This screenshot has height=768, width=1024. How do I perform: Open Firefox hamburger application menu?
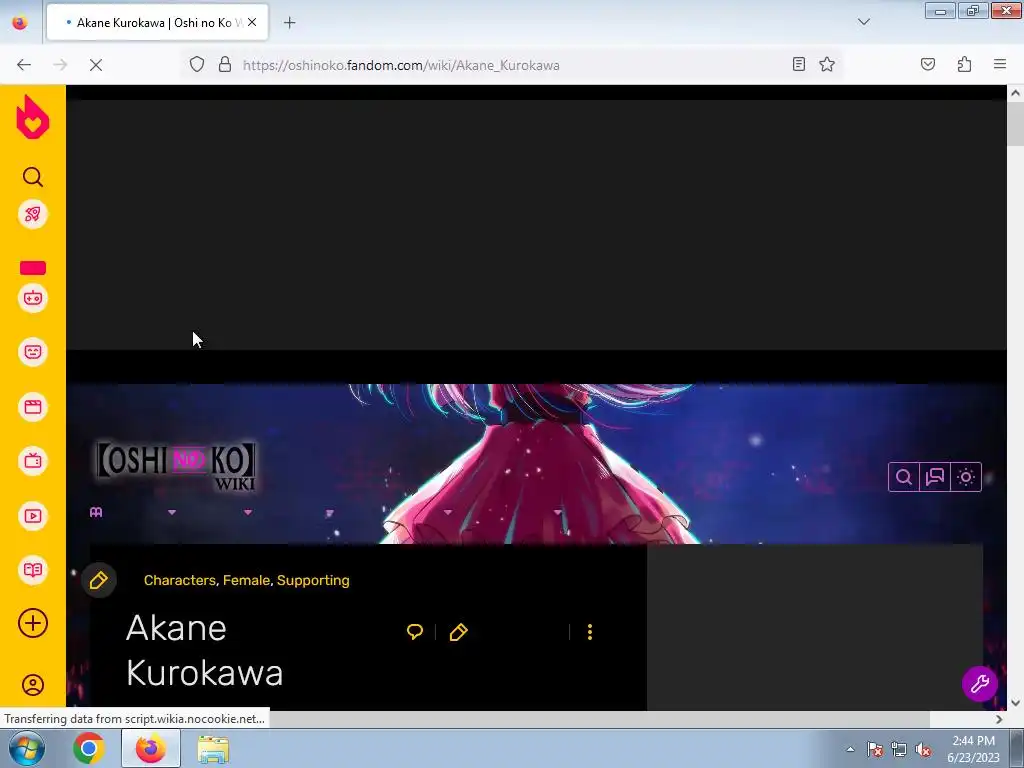(1000, 64)
